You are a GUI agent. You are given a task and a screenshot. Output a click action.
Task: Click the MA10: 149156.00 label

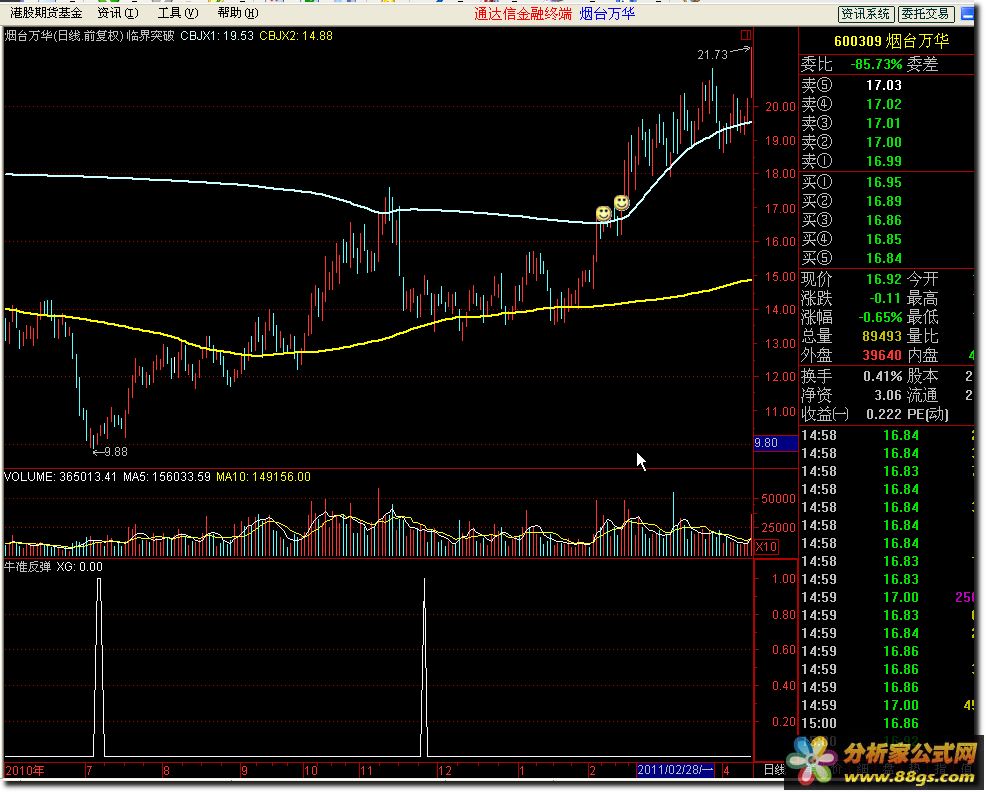[263, 477]
